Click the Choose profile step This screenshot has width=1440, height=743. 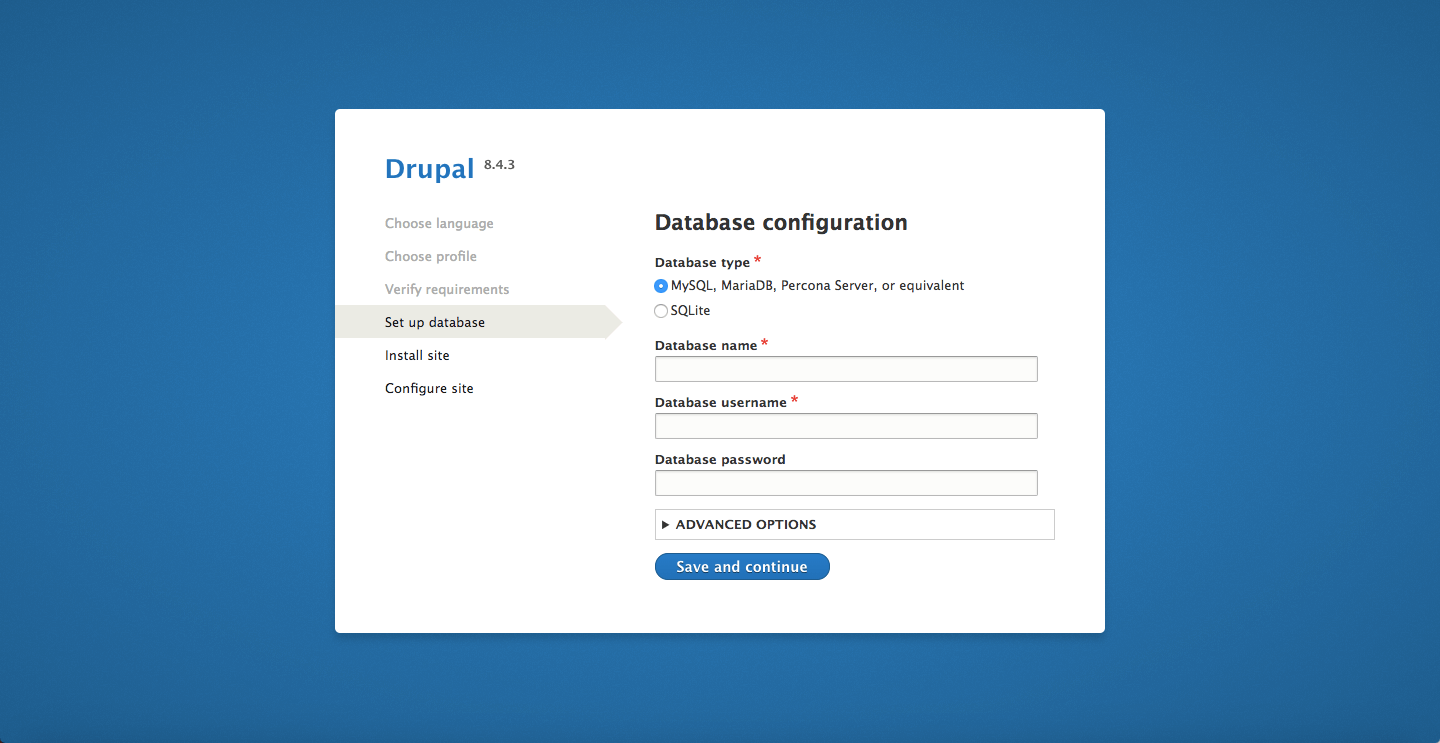pos(431,257)
